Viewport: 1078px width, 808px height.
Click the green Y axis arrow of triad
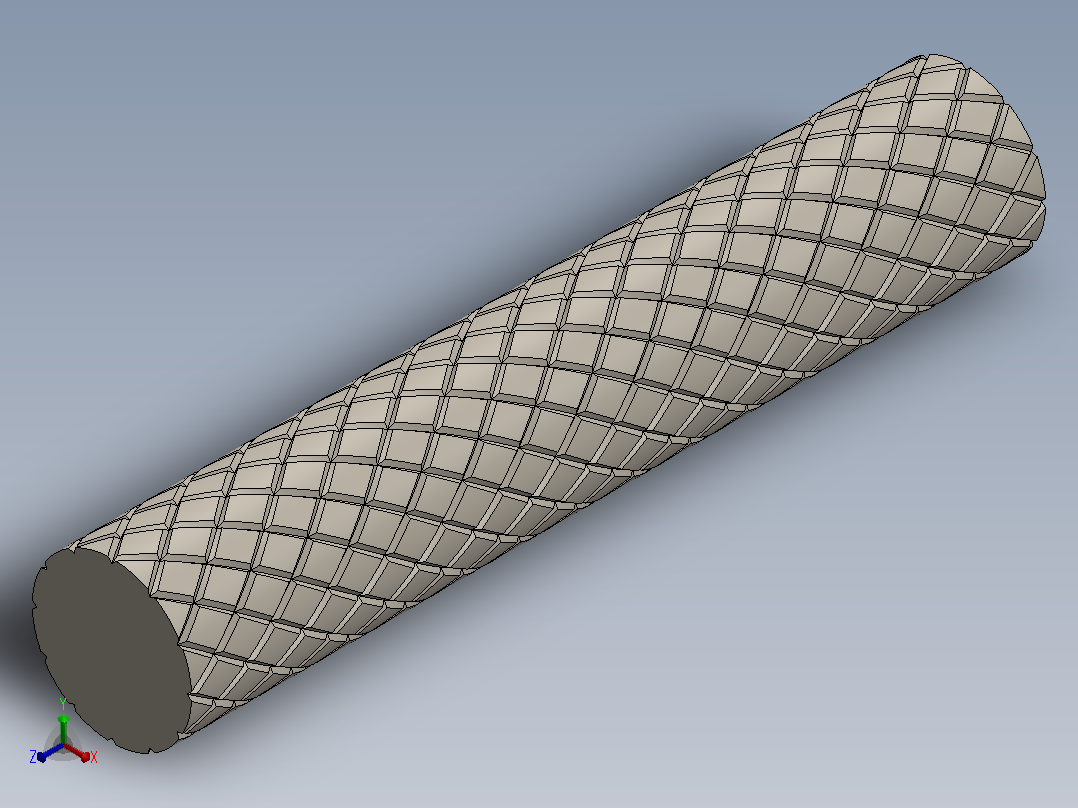click(x=63, y=727)
